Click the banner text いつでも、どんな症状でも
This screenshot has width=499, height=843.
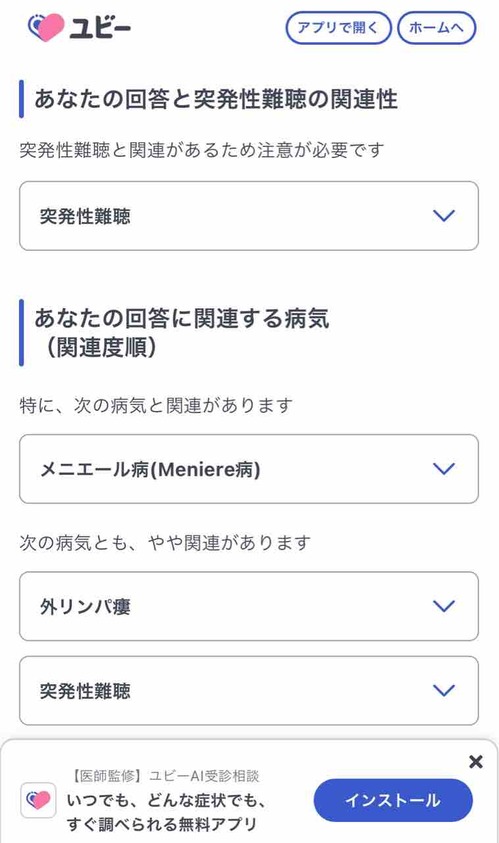coord(167,800)
